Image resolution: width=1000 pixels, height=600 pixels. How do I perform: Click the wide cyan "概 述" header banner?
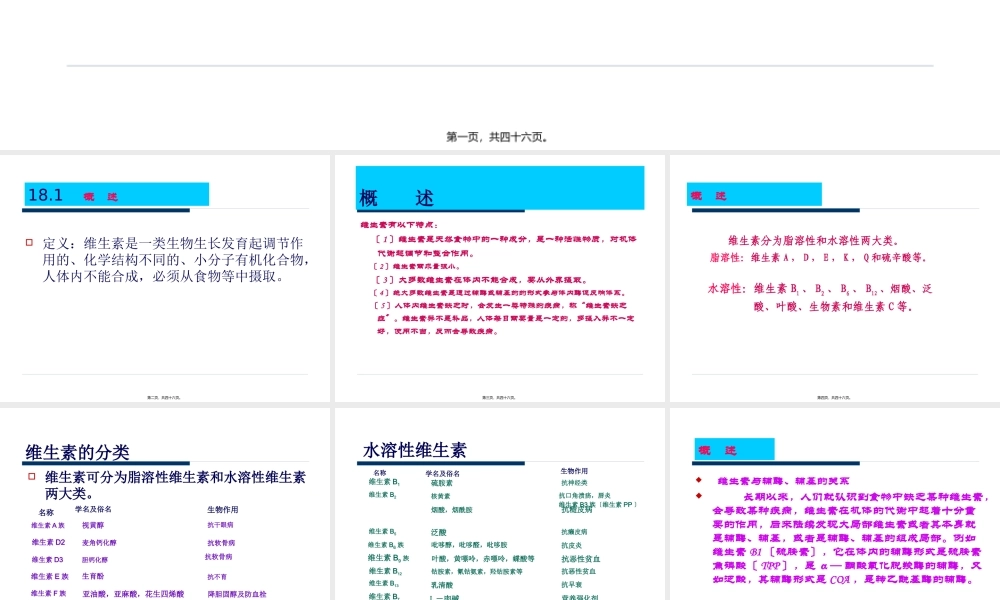[501, 191]
